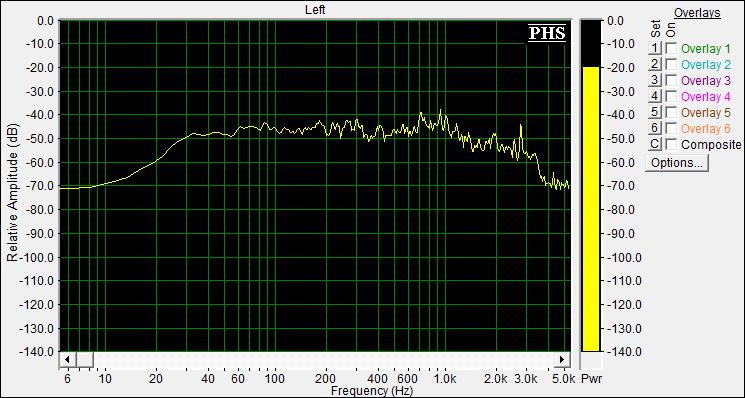Click the yellow Pwr level meter bar
The width and height of the screenshot is (745, 398).
point(591,209)
